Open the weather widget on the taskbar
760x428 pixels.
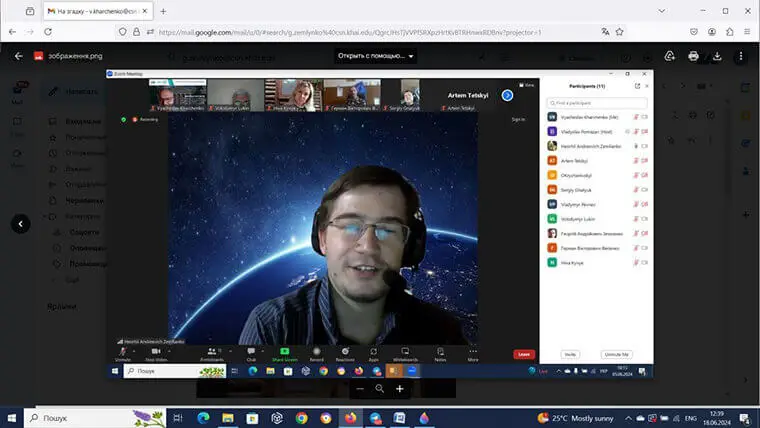(575, 418)
